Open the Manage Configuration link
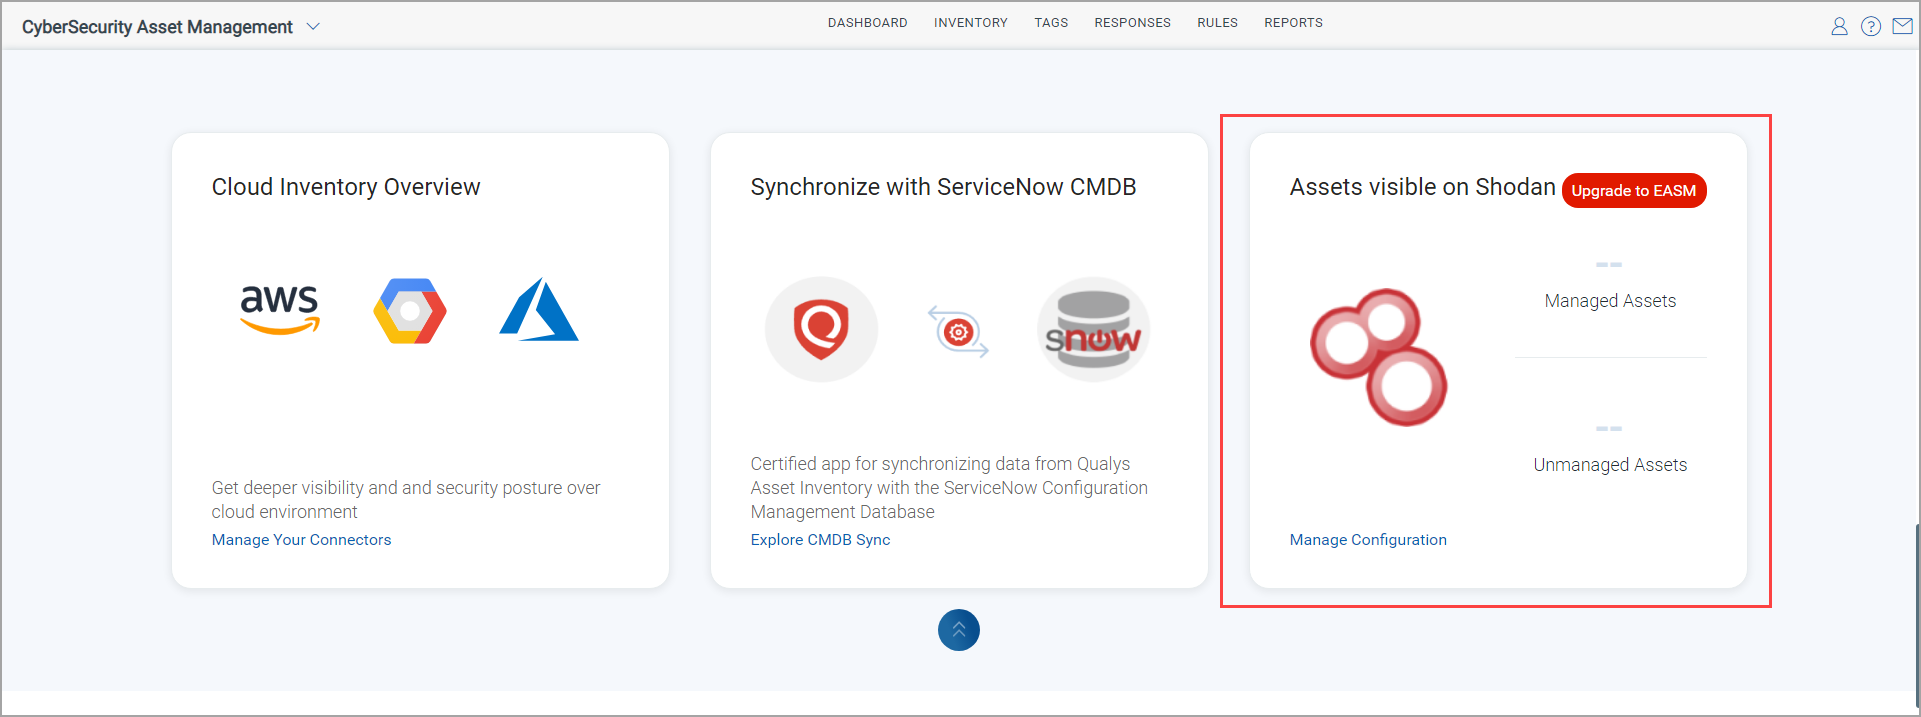The width and height of the screenshot is (1921, 717). tap(1368, 540)
